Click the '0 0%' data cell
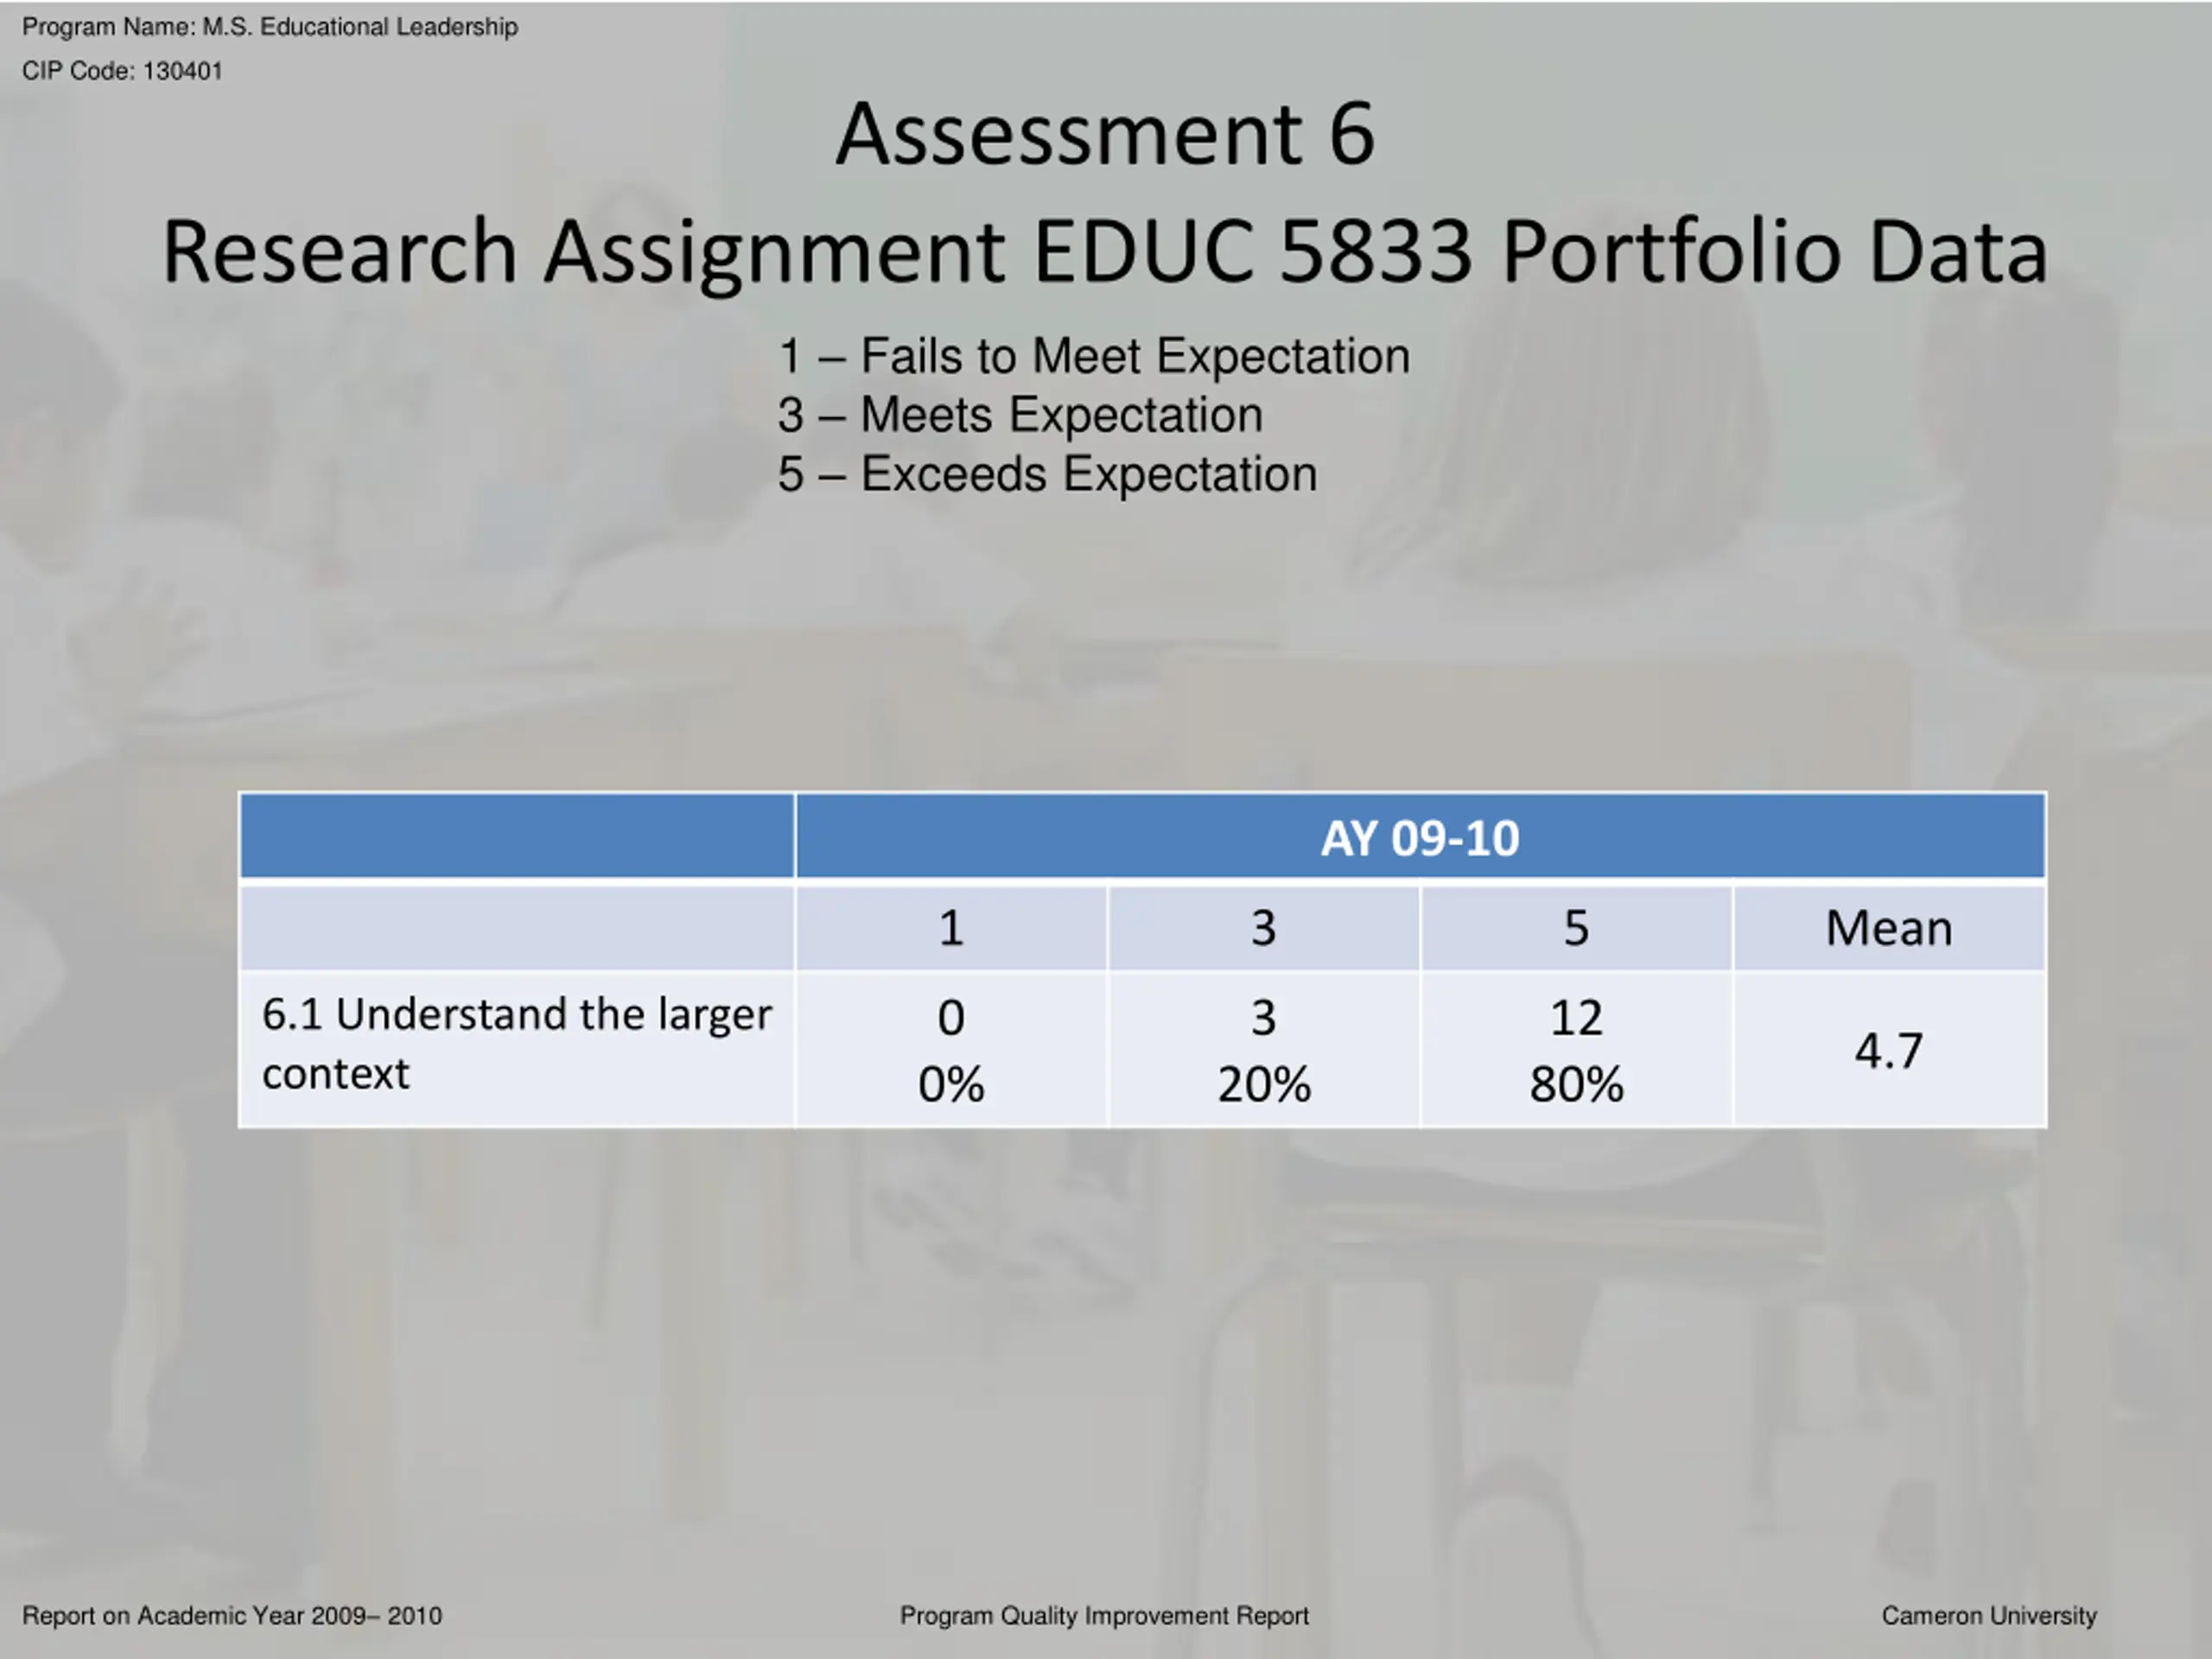 [x=951, y=1050]
